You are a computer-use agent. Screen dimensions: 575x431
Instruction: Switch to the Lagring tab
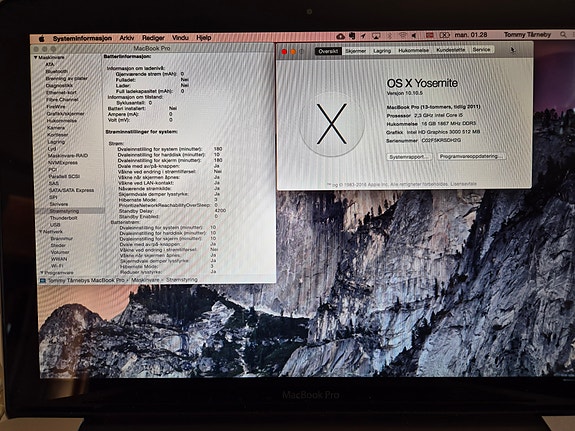click(x=382, y=51)
